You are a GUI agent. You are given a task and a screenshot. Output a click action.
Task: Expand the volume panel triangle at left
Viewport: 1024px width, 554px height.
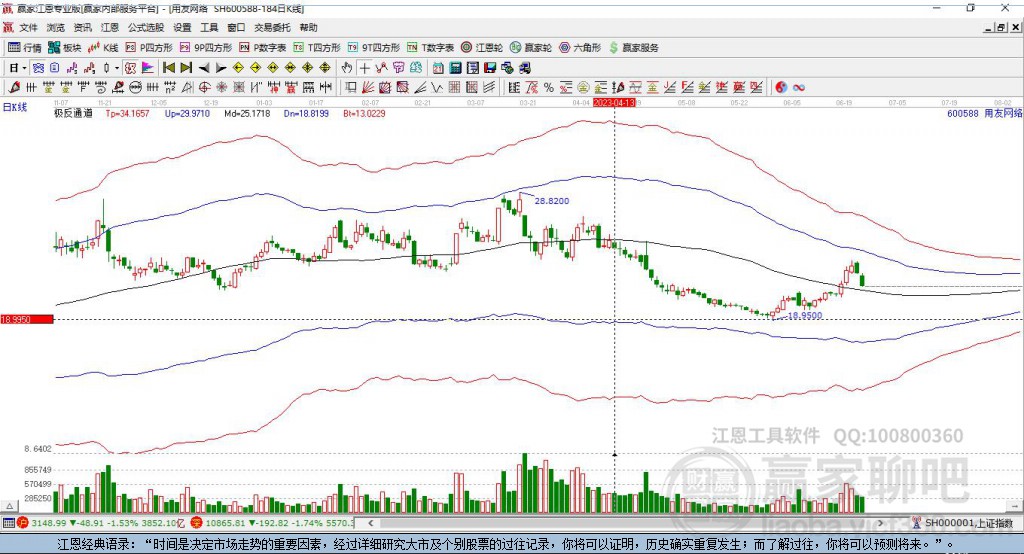(x=10, y=506)
